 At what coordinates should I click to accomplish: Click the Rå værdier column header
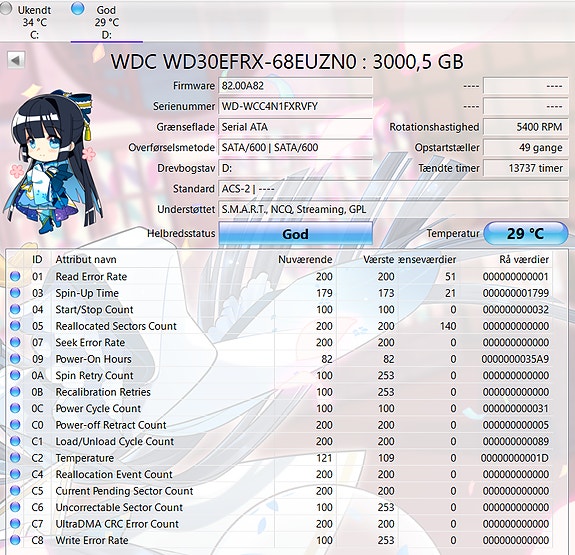[x=524, y=259]
